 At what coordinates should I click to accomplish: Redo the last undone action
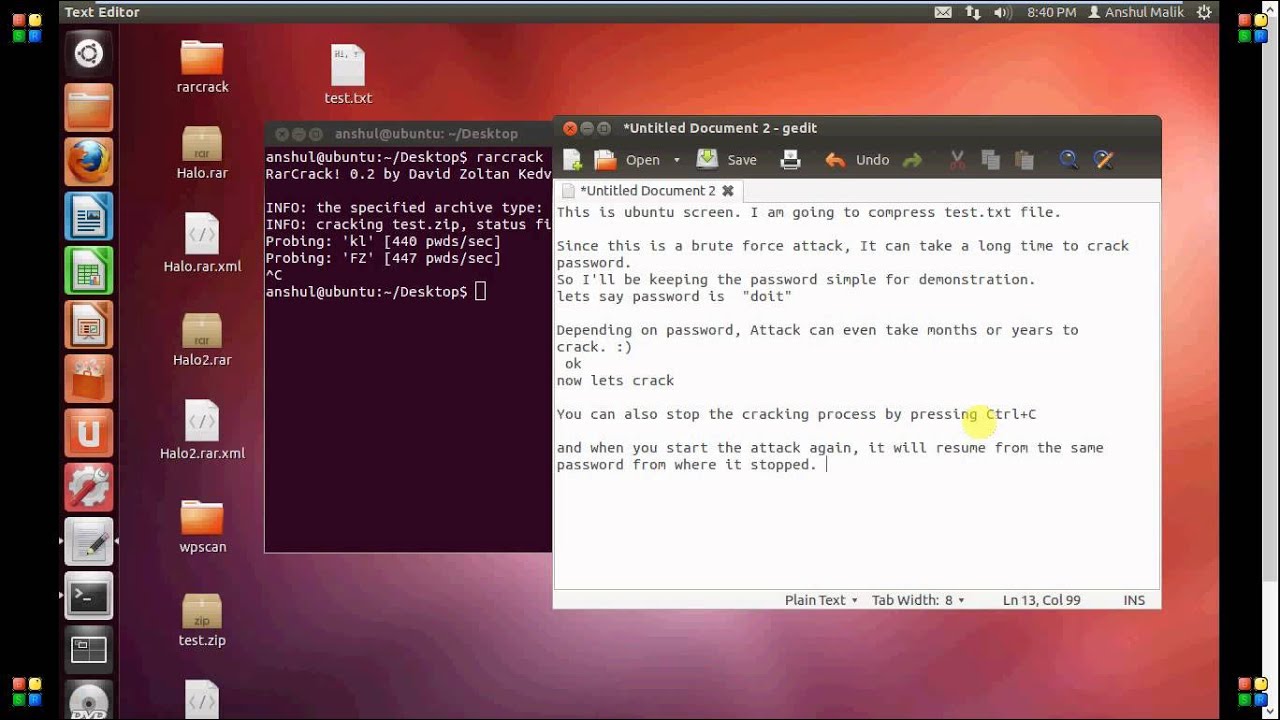(x=912, y=160)
